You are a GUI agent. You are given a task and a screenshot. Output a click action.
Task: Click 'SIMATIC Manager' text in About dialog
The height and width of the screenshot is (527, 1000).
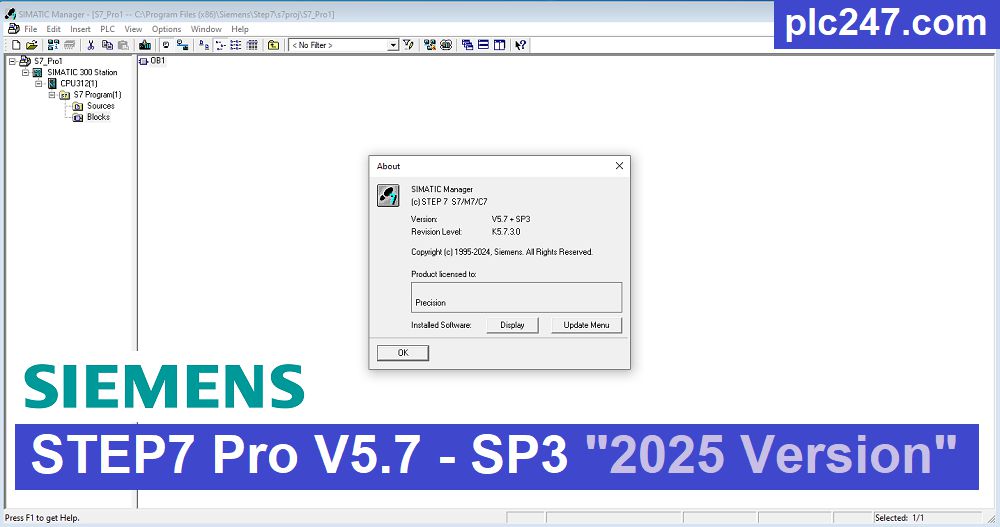pyautogui.click(x=442, y=189)
